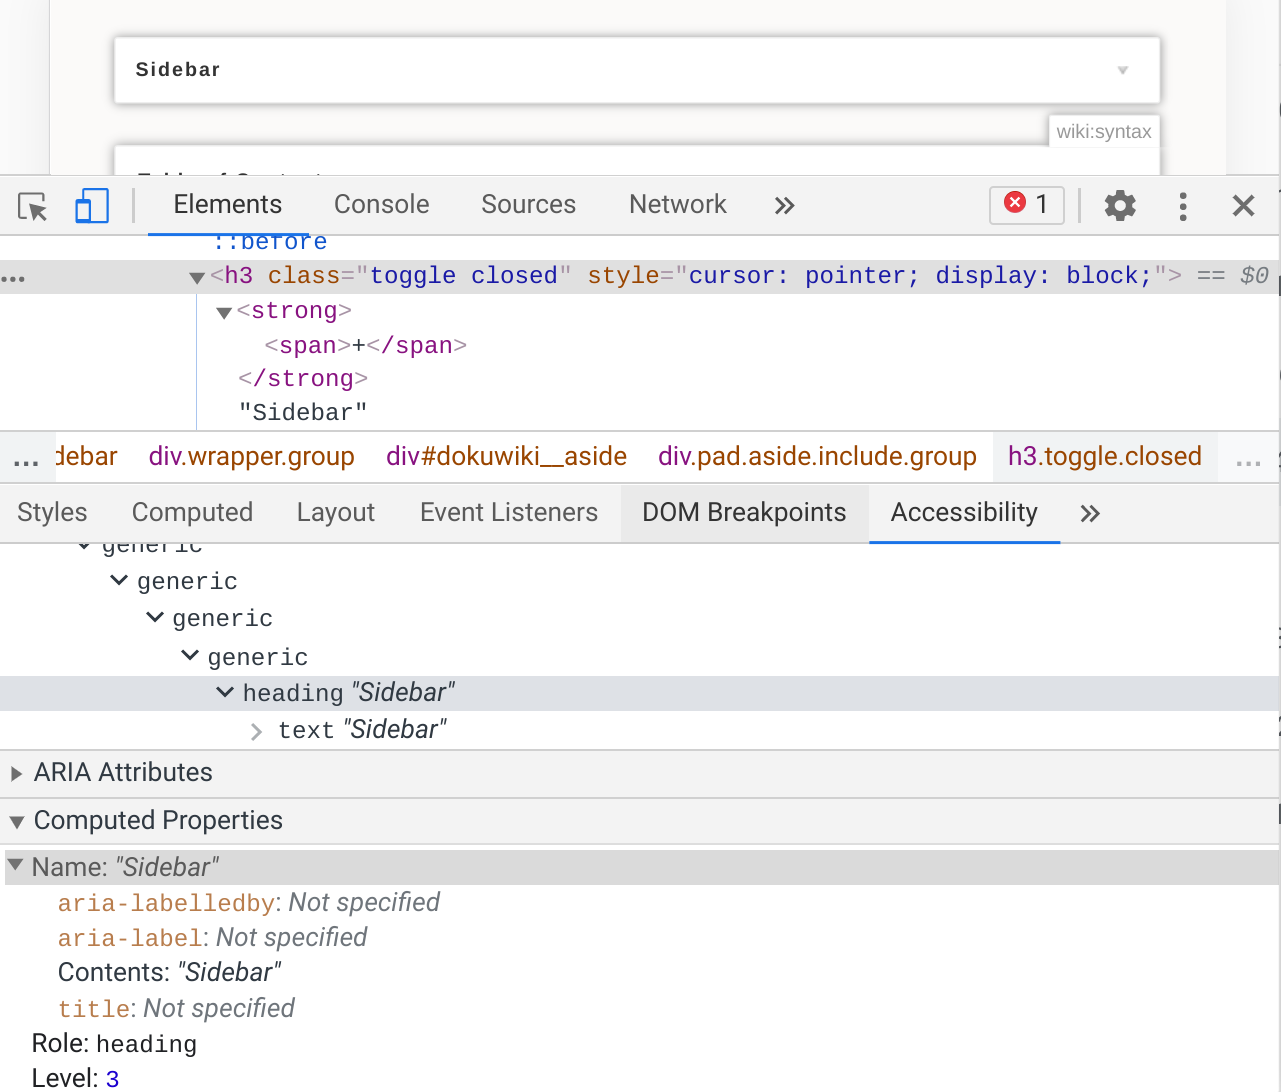Open DevTools settings gear

1120,205
